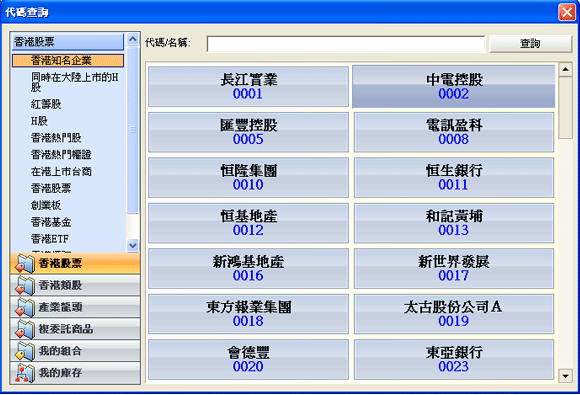Select stock 恒隆集團 0010

(x=248, y=178)
